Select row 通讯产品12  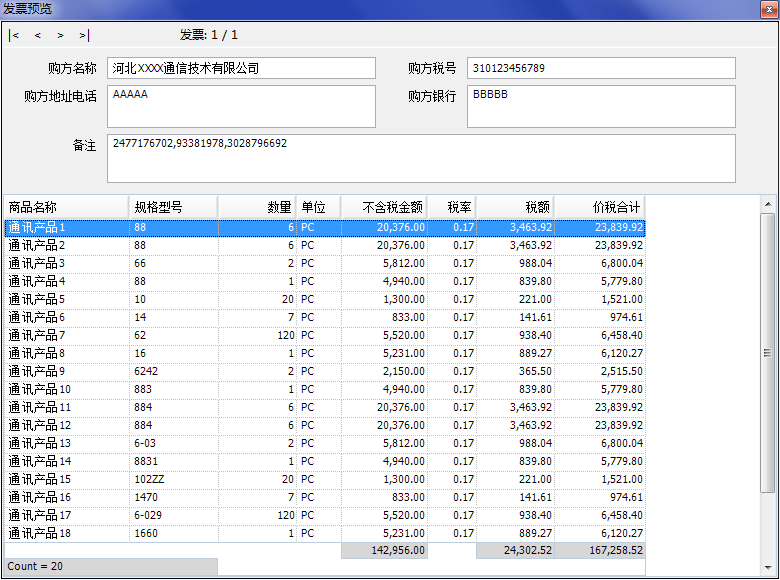(325, 425)
